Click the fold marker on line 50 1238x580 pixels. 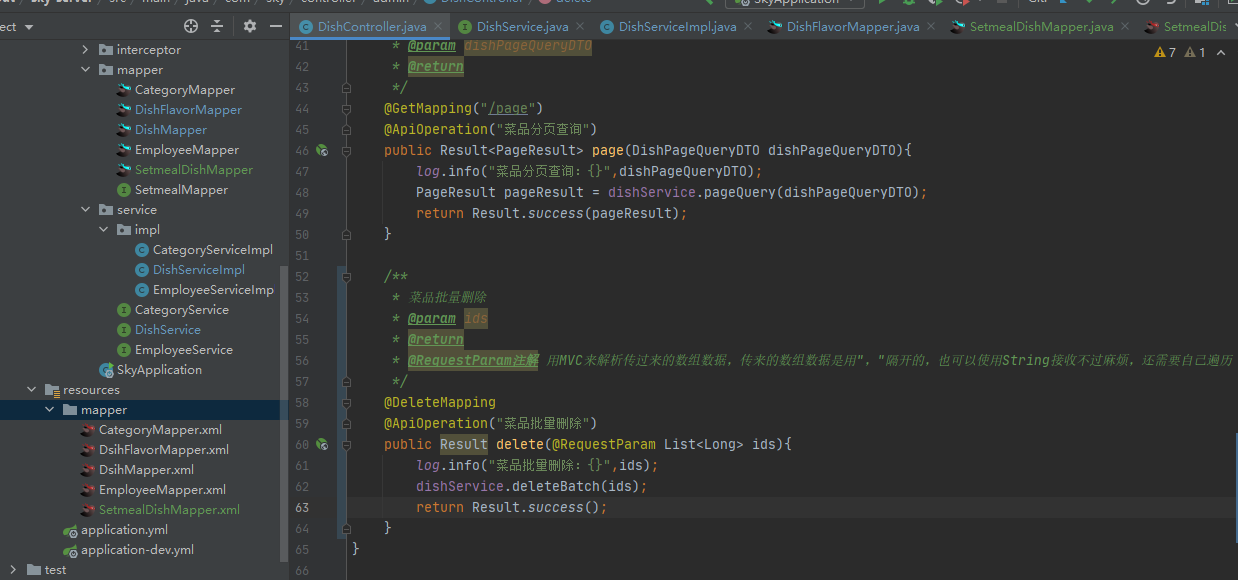coord(346,235)
